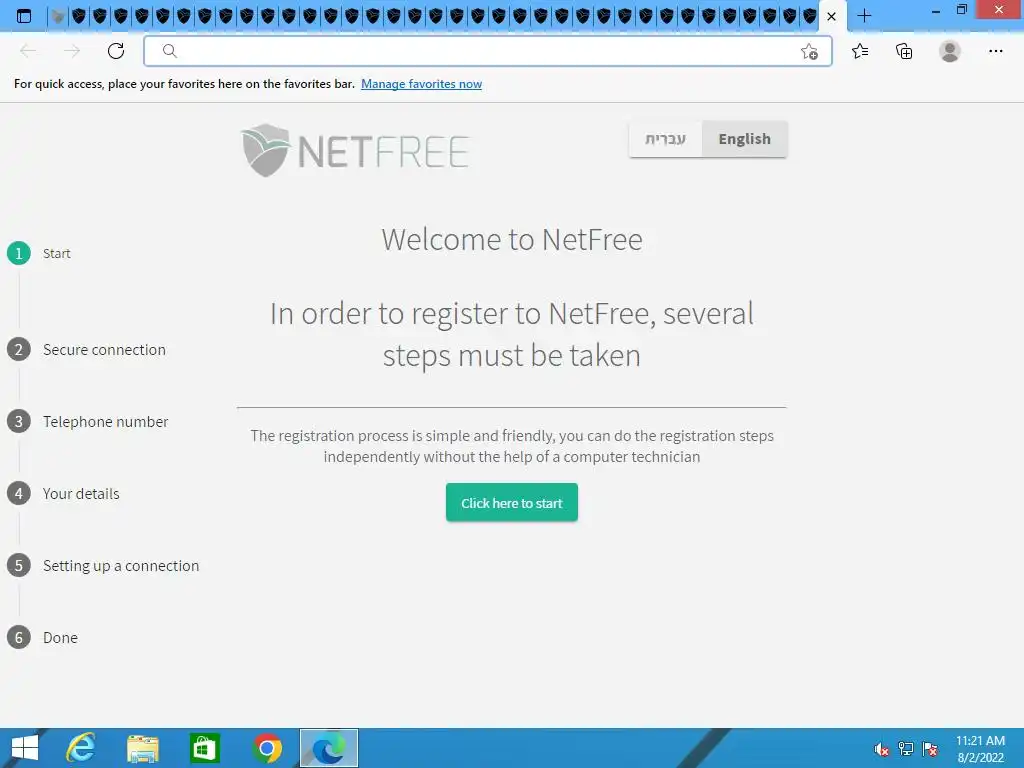The width and height of the screenshot is (1024, 768).
Task: Click the browser forward arrow
Action: pyautogui.click(x=72, y=51)
